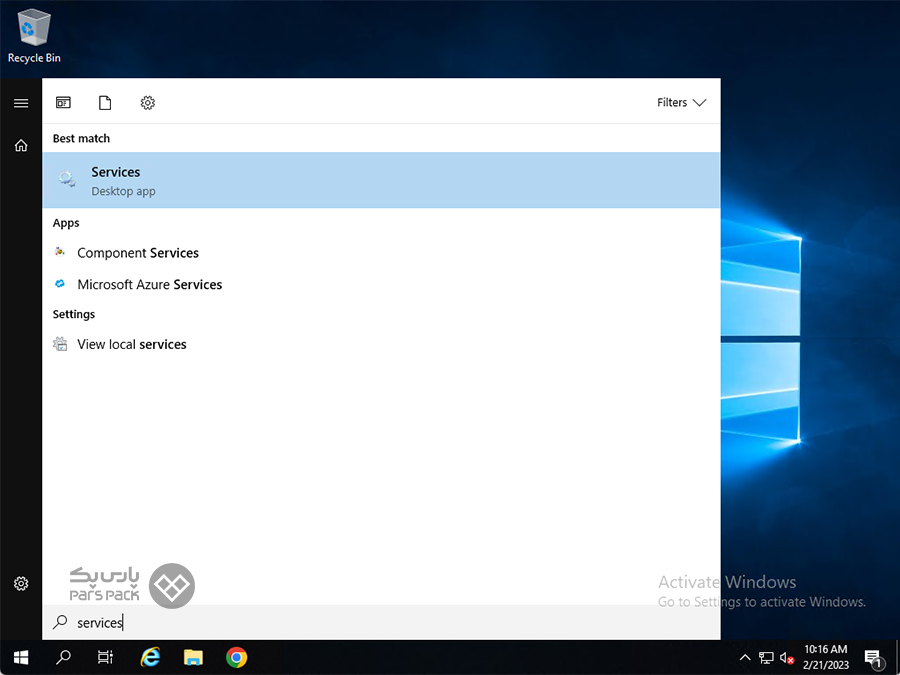
Task: Open the Services desktop app result
Action: pyautogui.click(x=381, y=180)
